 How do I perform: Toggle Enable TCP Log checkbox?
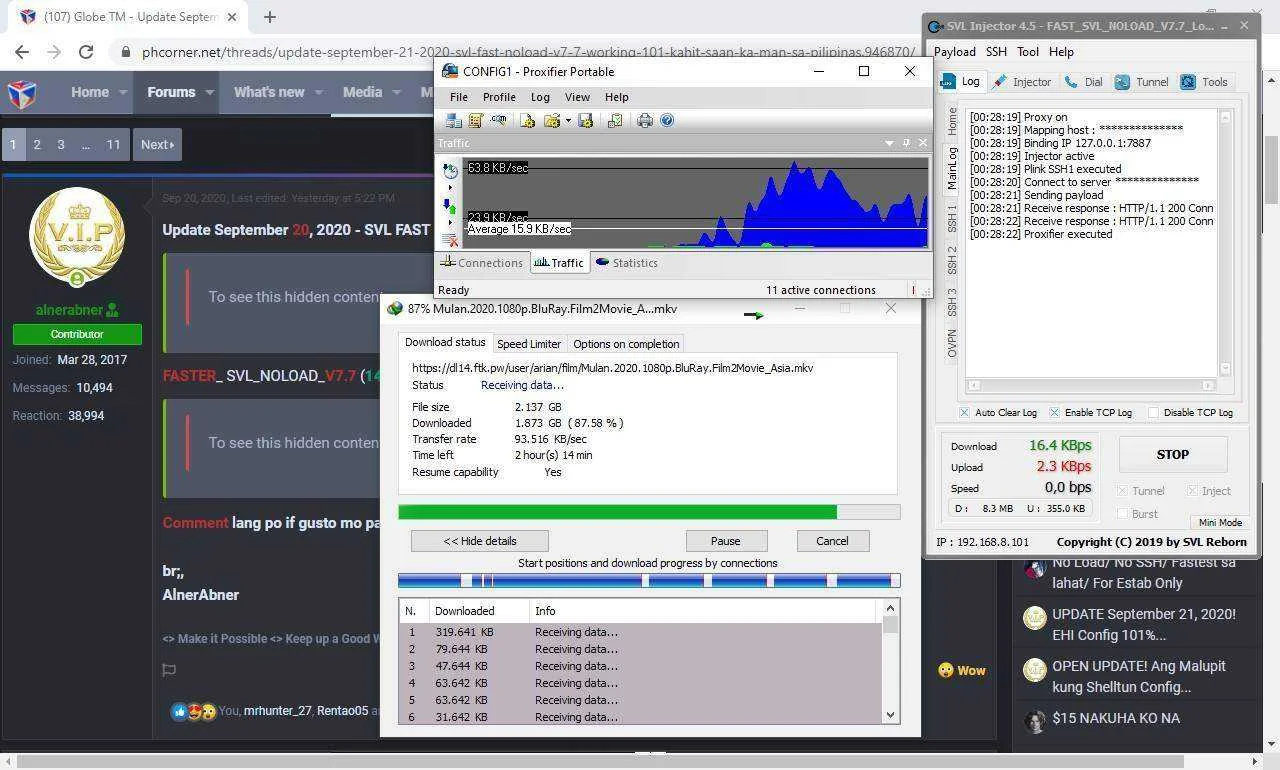pyautogui.click(x=1052, y=412)
